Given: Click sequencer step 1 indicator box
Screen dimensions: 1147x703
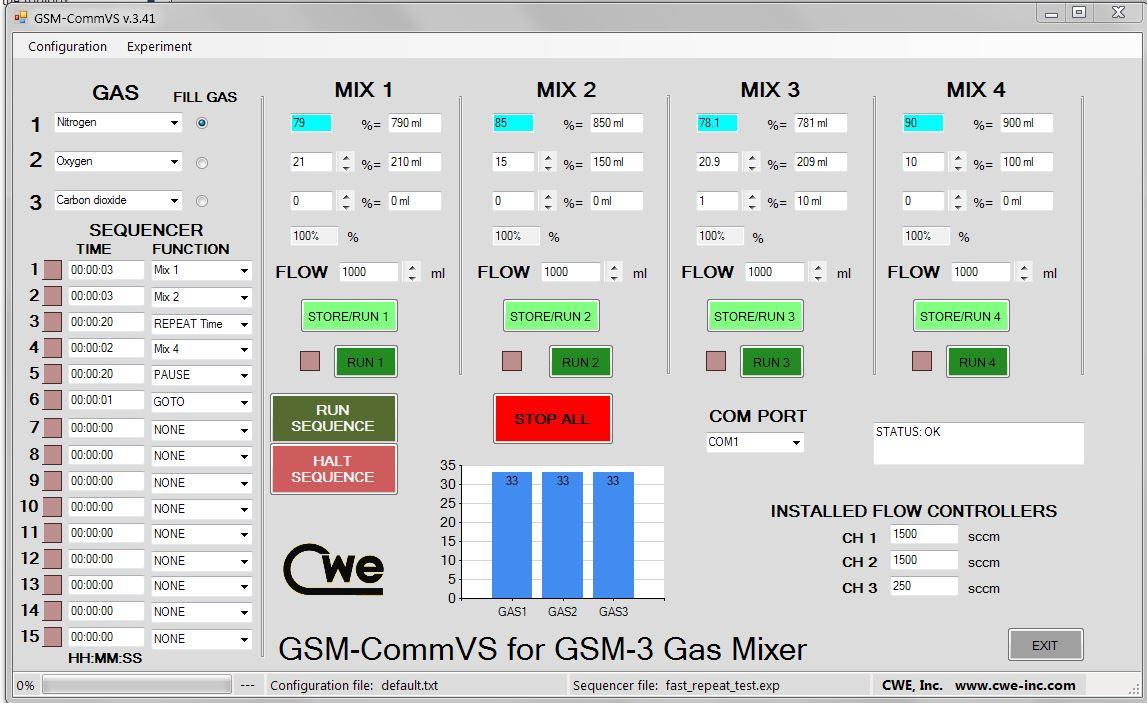Looking at the screenshot, I should (52, 270).
